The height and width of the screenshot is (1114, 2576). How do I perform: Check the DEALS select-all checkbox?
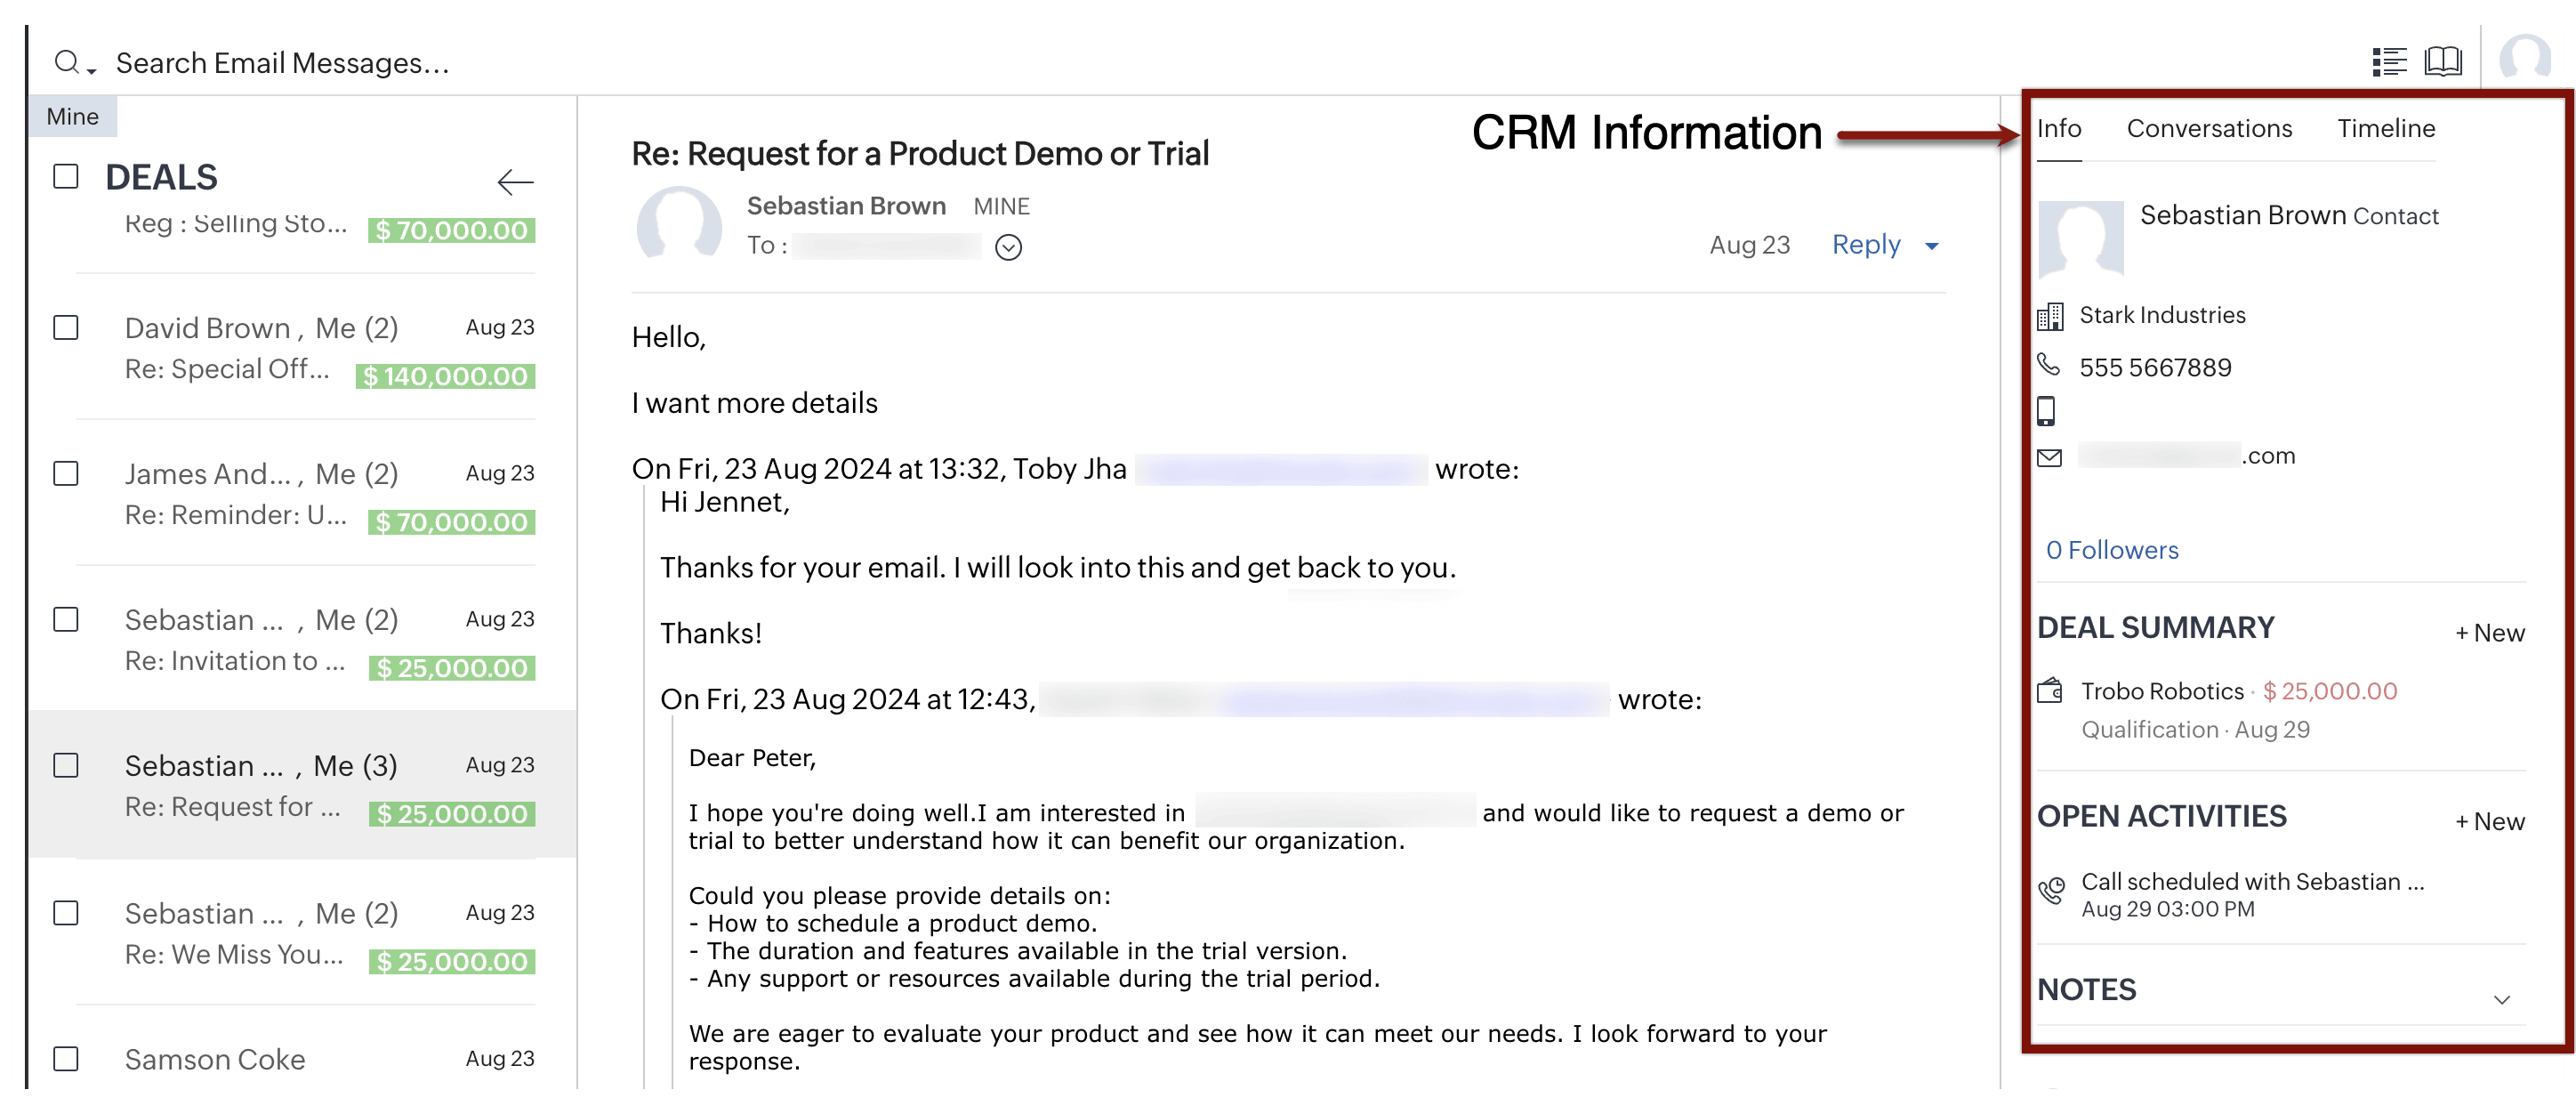[x=66, y=177]
